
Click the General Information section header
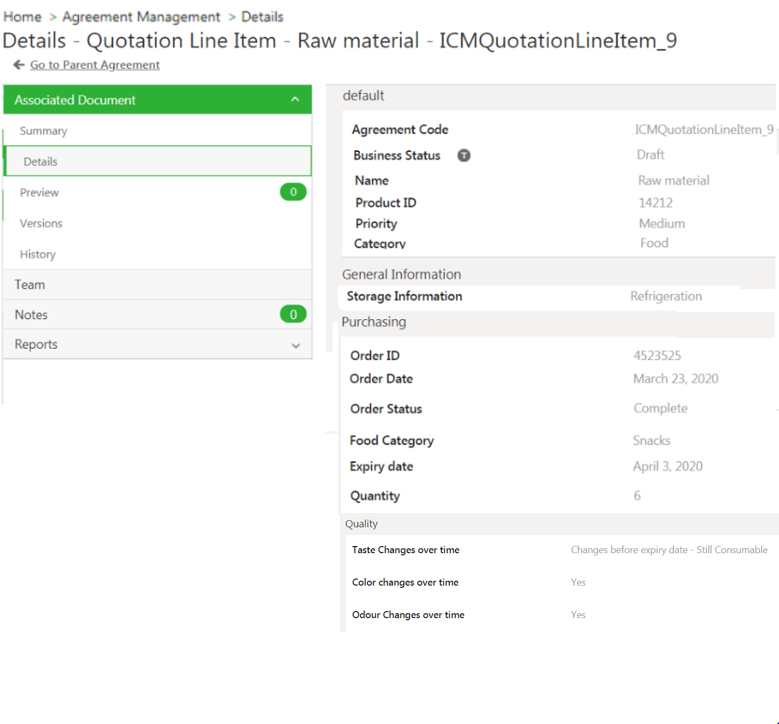pyautogui.click(x=402, y=274)
